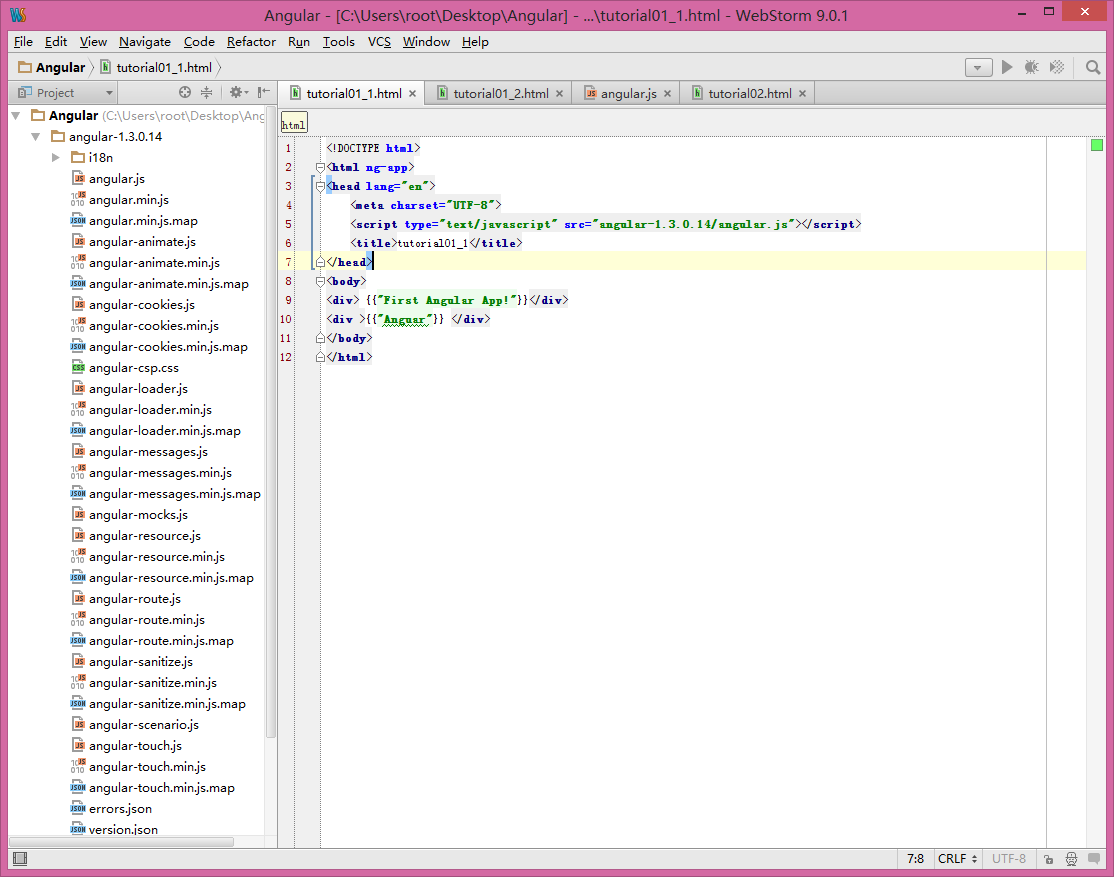
Task: Open the Refactor menu
Action: [x=251, y=42]
